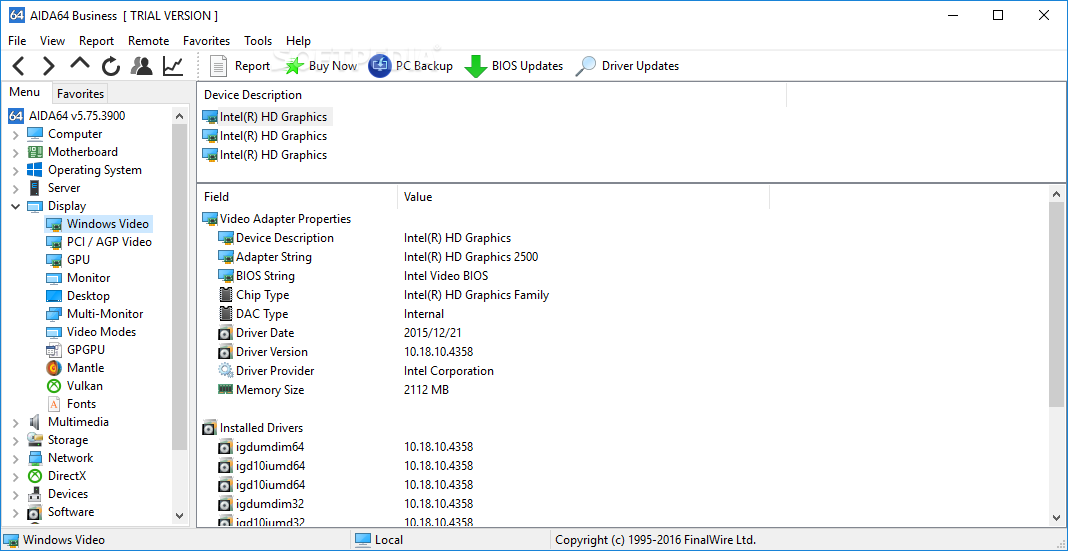Click the GPU icon in the tree
This screenshot has height=551, width=1068.
point(54,260)
